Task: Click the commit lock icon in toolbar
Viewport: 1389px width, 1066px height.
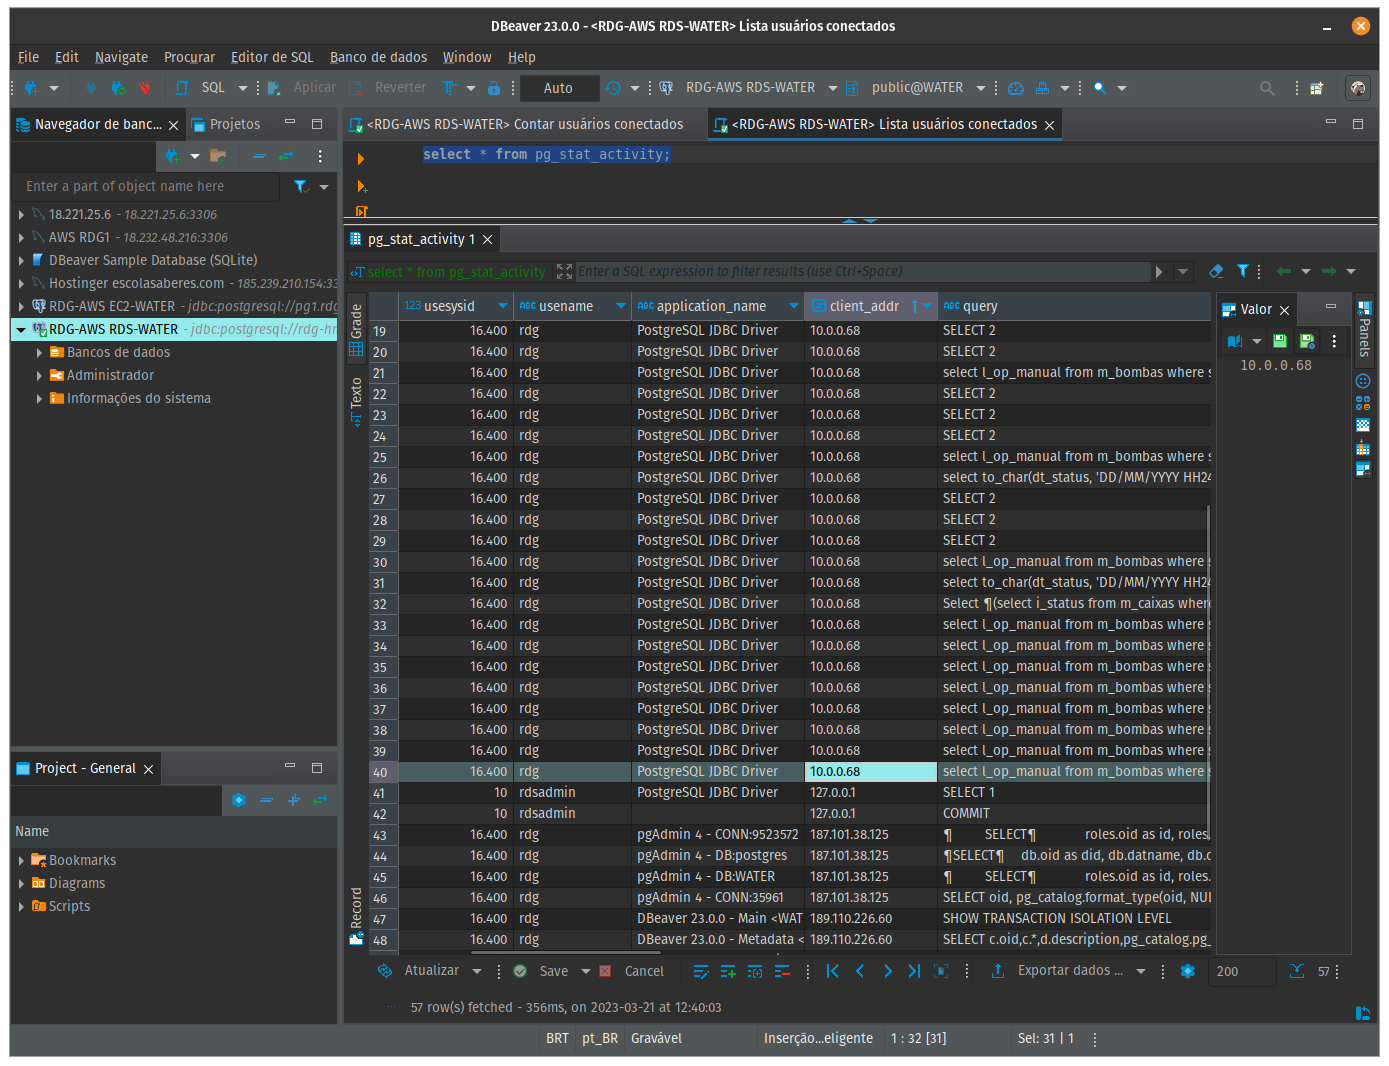Action: (494, 88)
